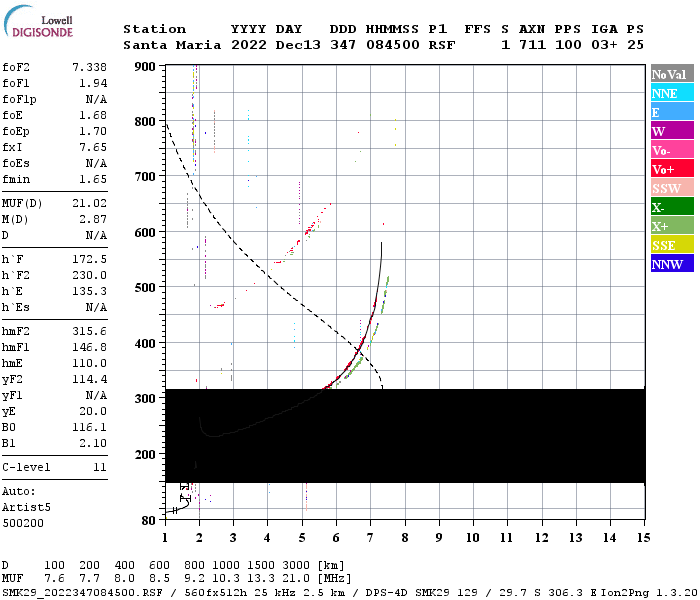The height and width of the screenshot is (600, 700).
Task: Click the foE value 1.68
Action: [x=93, y=115]
